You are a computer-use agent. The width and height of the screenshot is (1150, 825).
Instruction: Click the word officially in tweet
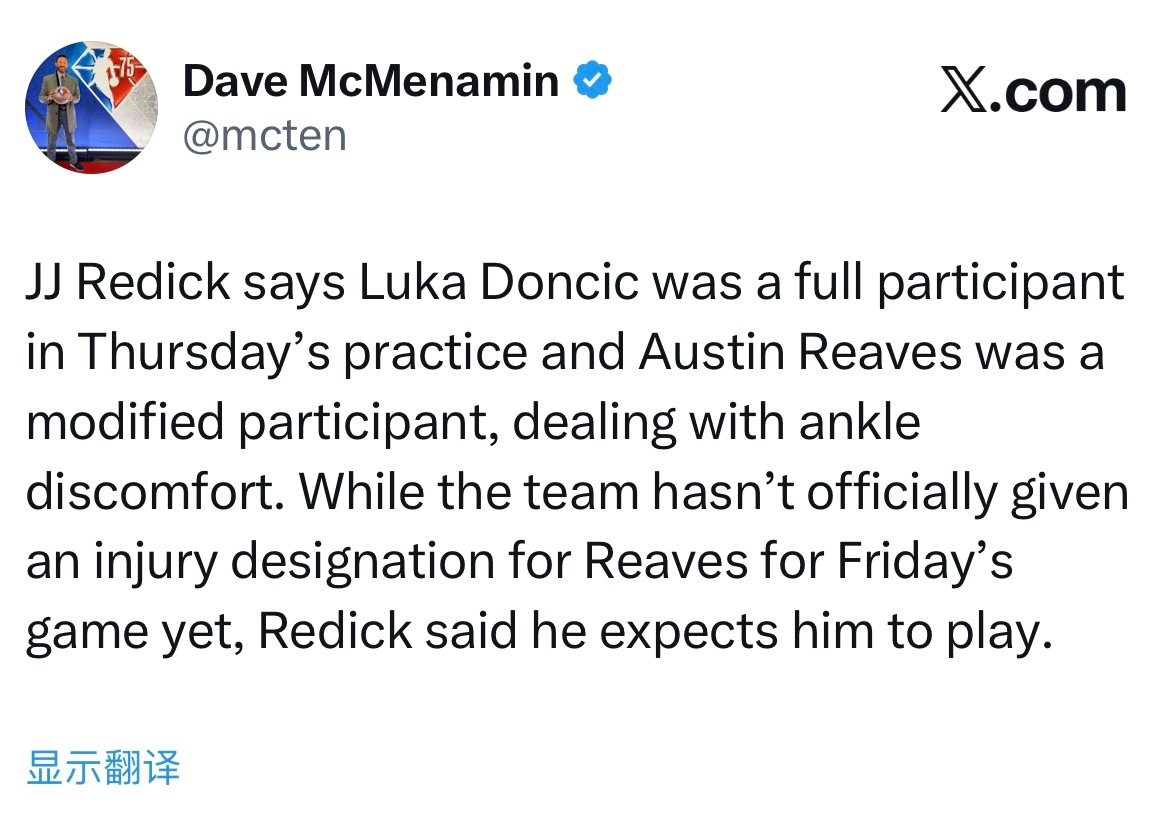pyautogui.click(x=902, y=491)
